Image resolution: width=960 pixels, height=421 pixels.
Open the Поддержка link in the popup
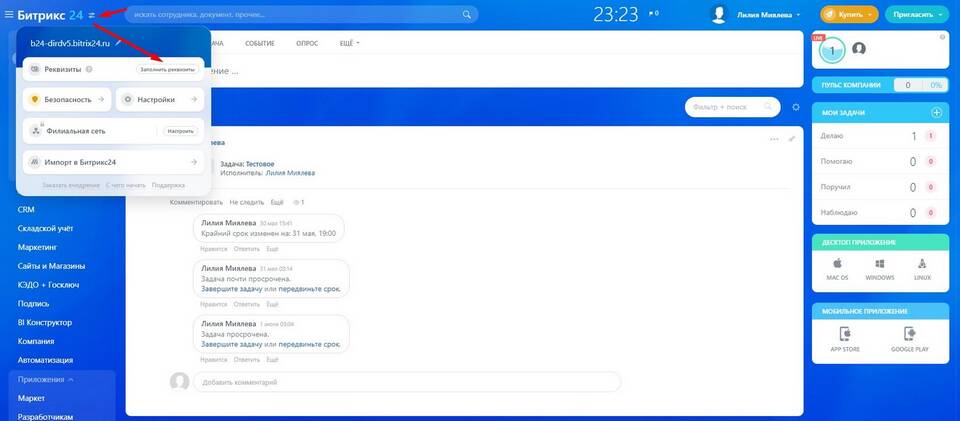(168, 185)
